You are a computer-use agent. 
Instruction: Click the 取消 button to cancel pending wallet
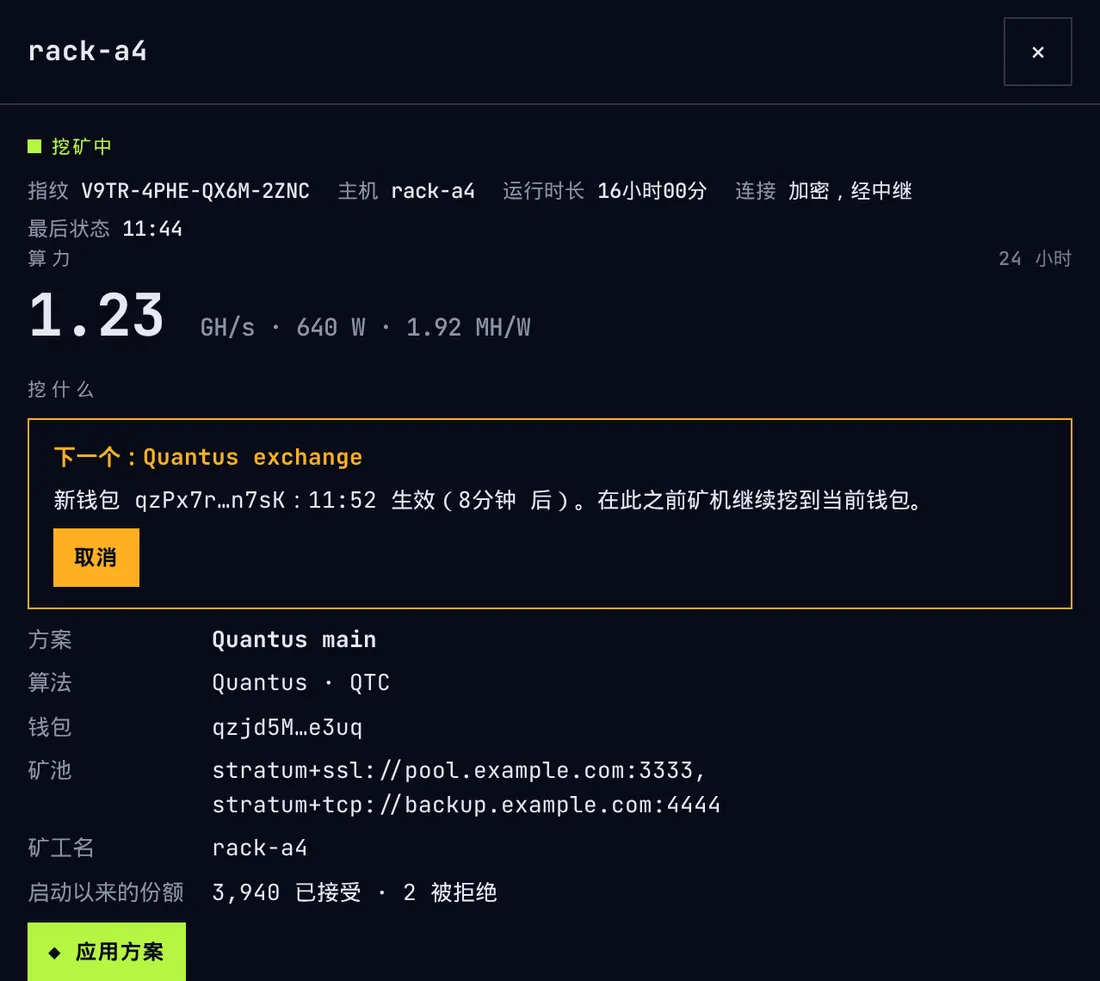[96, 557]
